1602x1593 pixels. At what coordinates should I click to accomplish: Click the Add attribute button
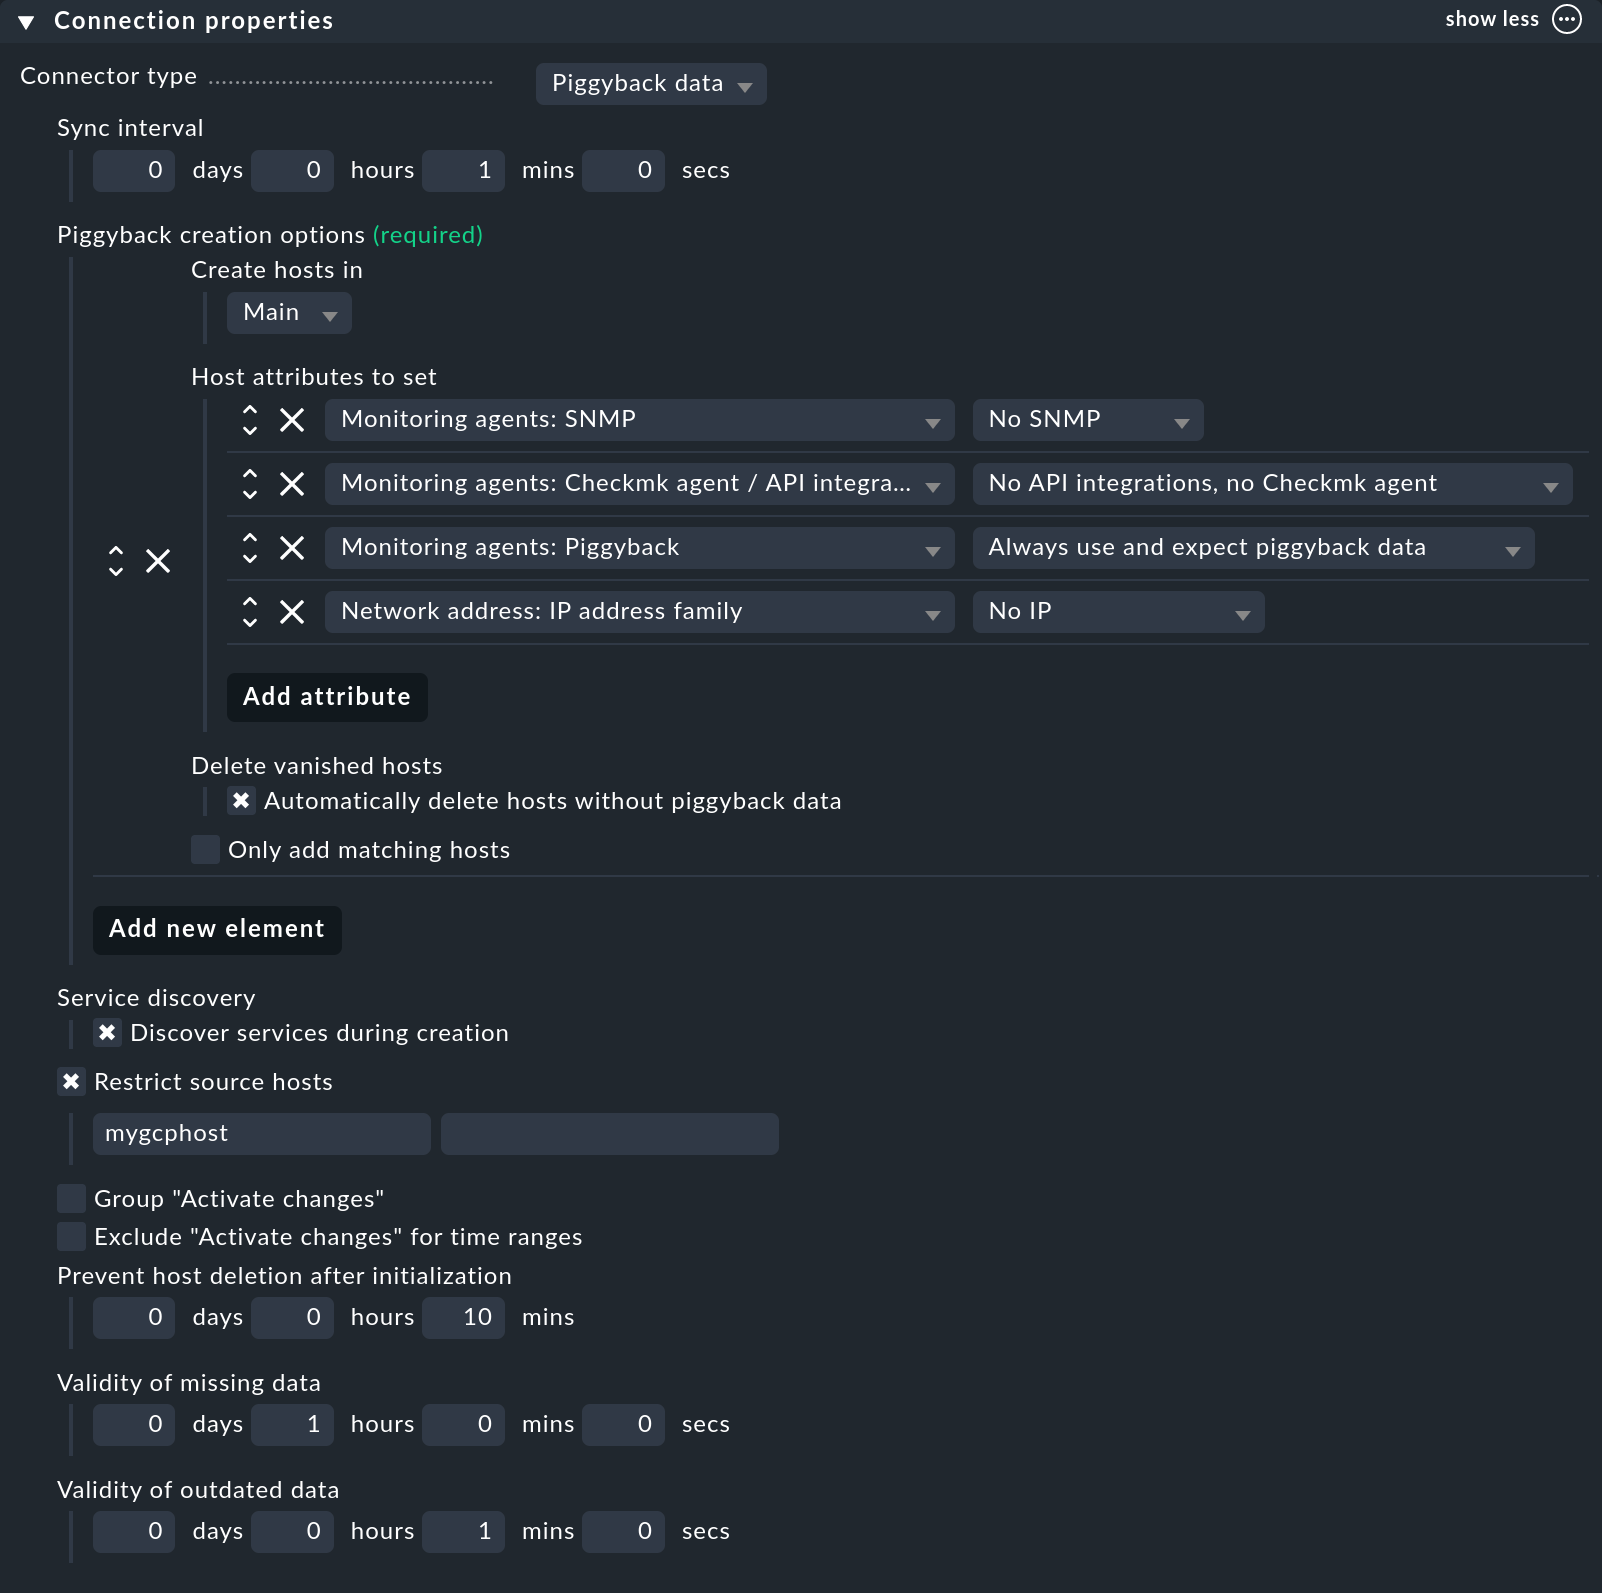point(326,697)
